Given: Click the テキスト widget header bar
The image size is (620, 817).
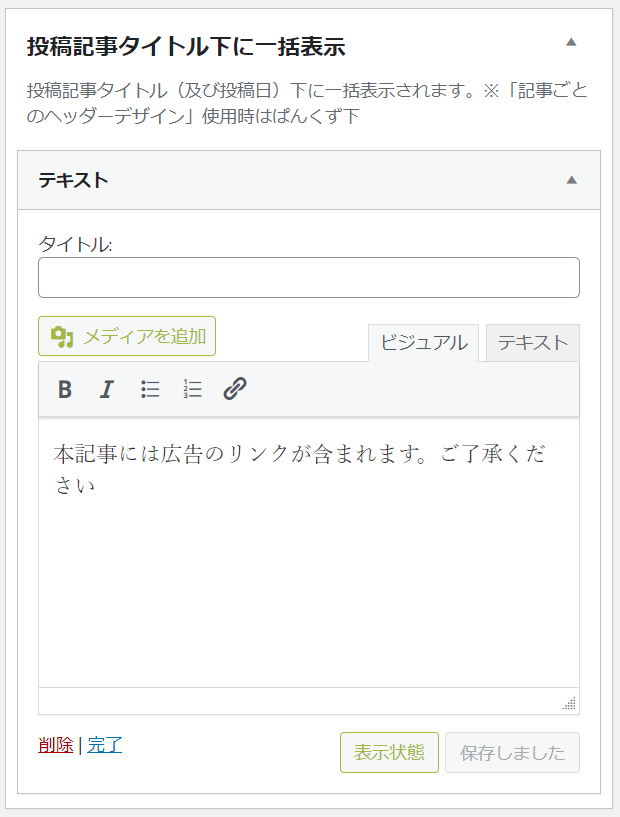Looking at the screenshot, I should (x=309, y=180).
